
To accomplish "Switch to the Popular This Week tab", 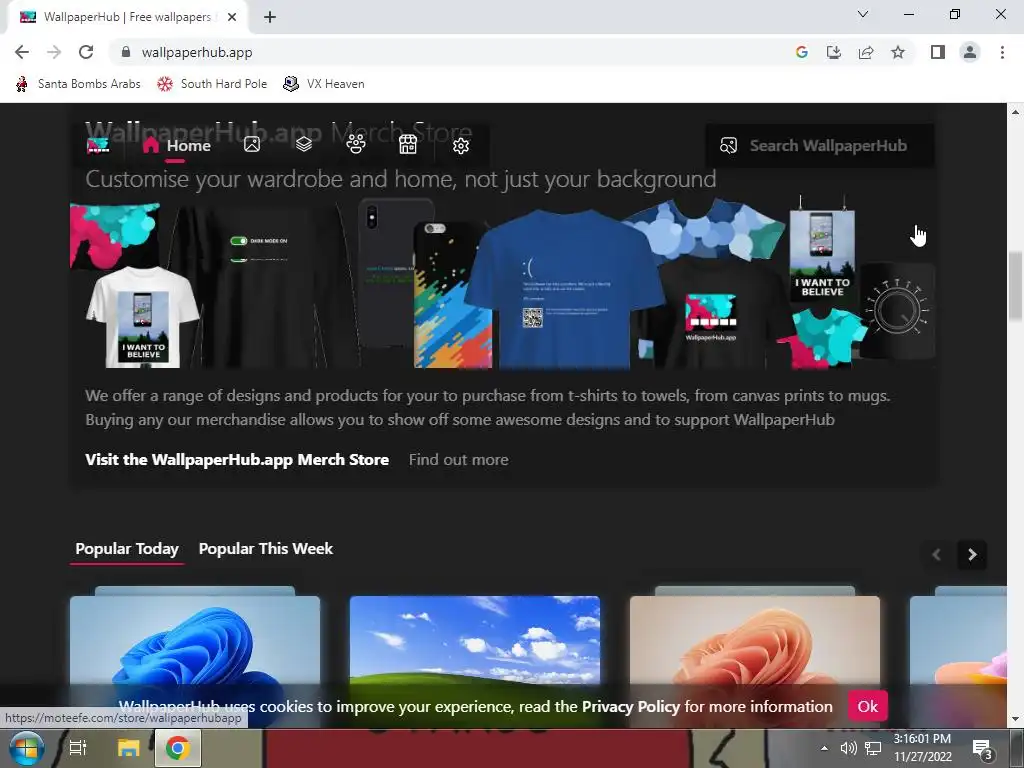I will click(266, 549).
